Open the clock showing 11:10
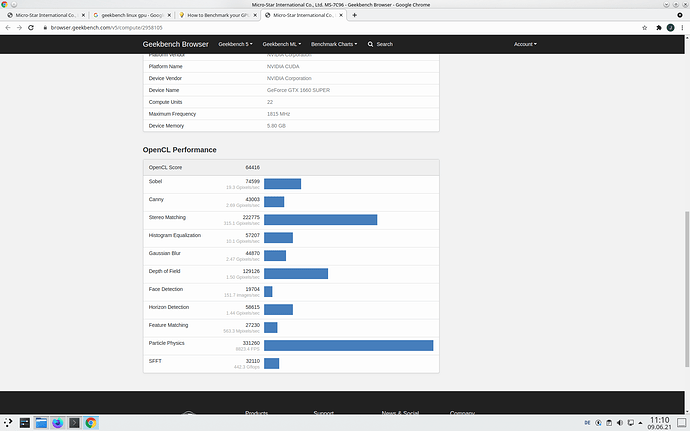690x431 pixels. (x=659, y=423)
